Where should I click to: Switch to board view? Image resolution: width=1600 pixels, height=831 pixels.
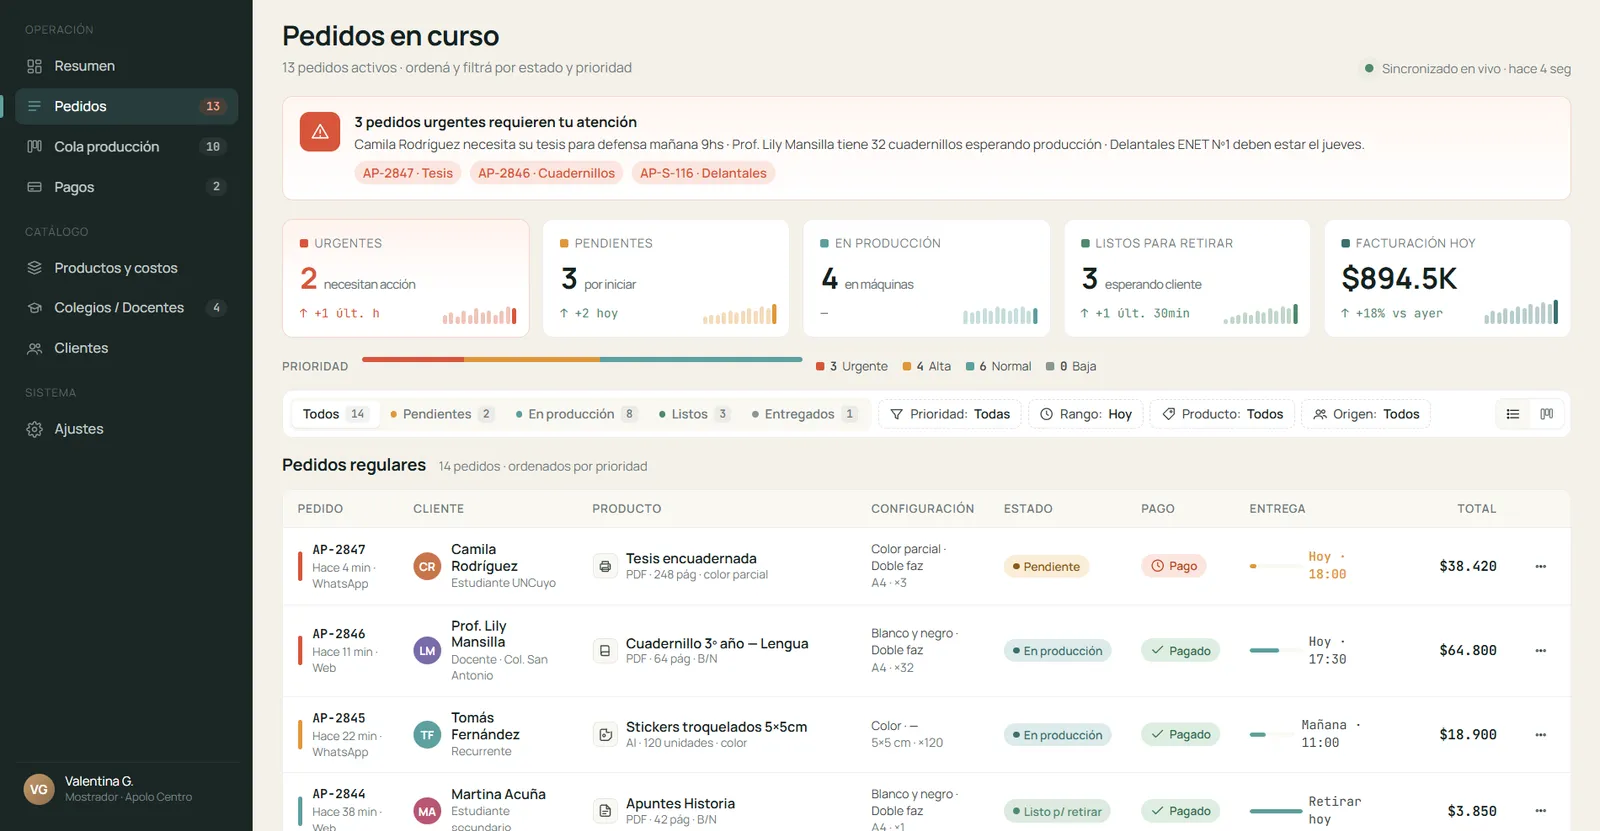[1547, 414]
